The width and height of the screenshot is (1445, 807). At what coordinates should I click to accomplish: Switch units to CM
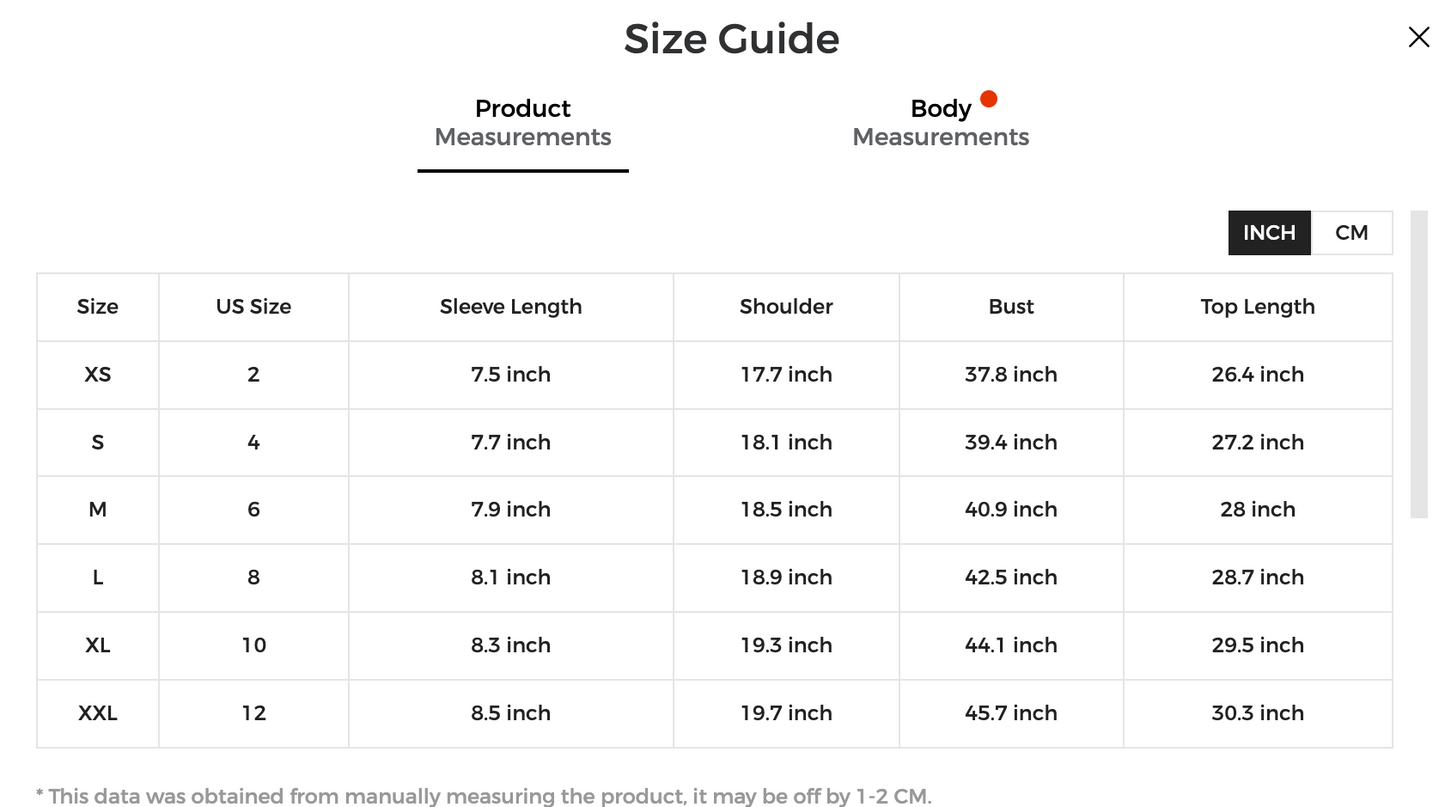coord(1351,233)
